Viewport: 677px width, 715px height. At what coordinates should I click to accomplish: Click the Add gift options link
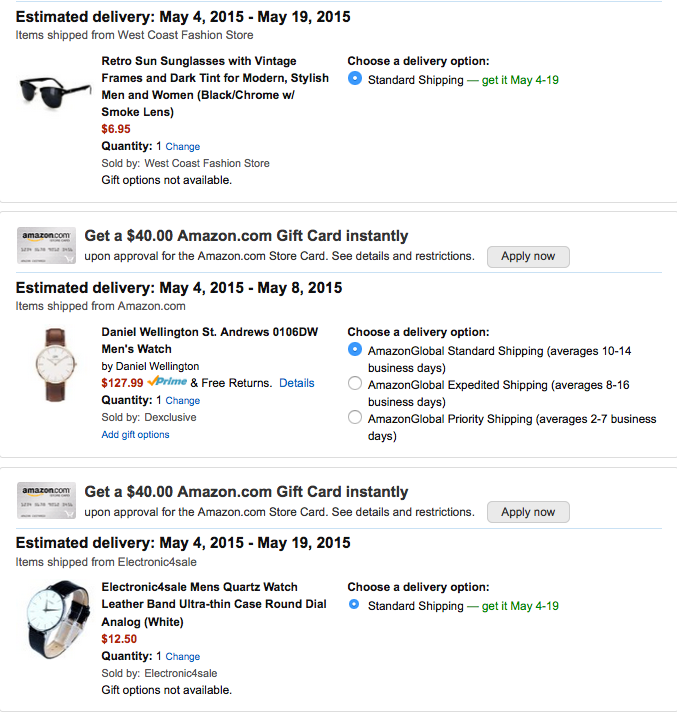[135, 435]
